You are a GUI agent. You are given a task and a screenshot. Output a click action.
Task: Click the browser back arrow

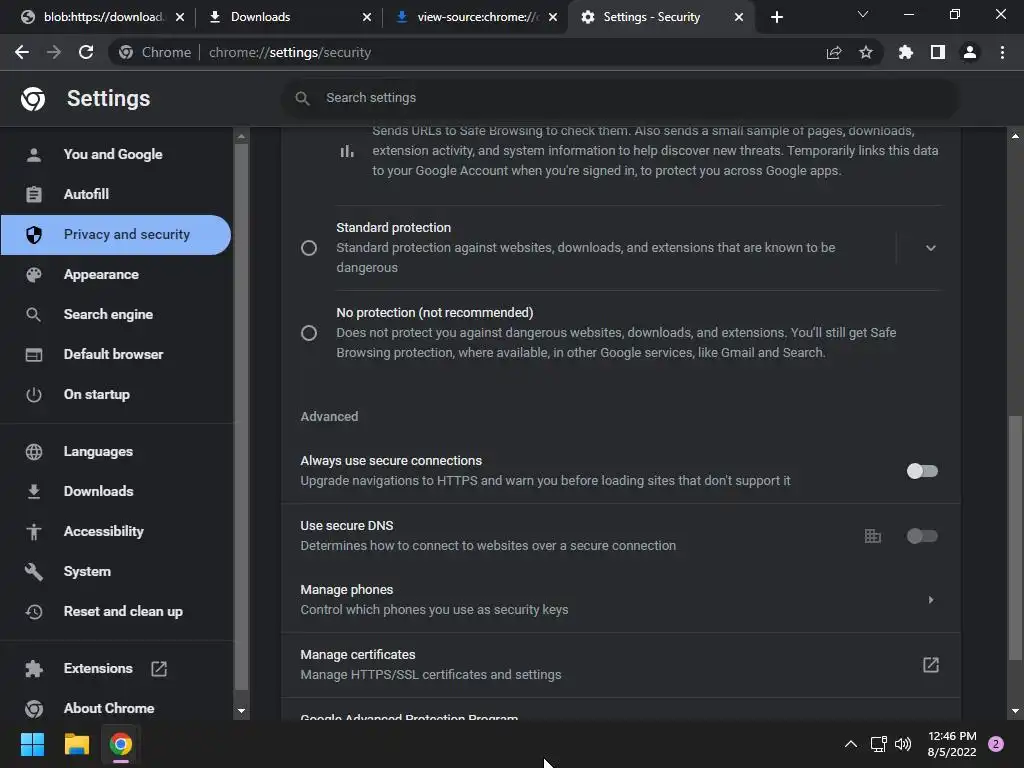22,52
